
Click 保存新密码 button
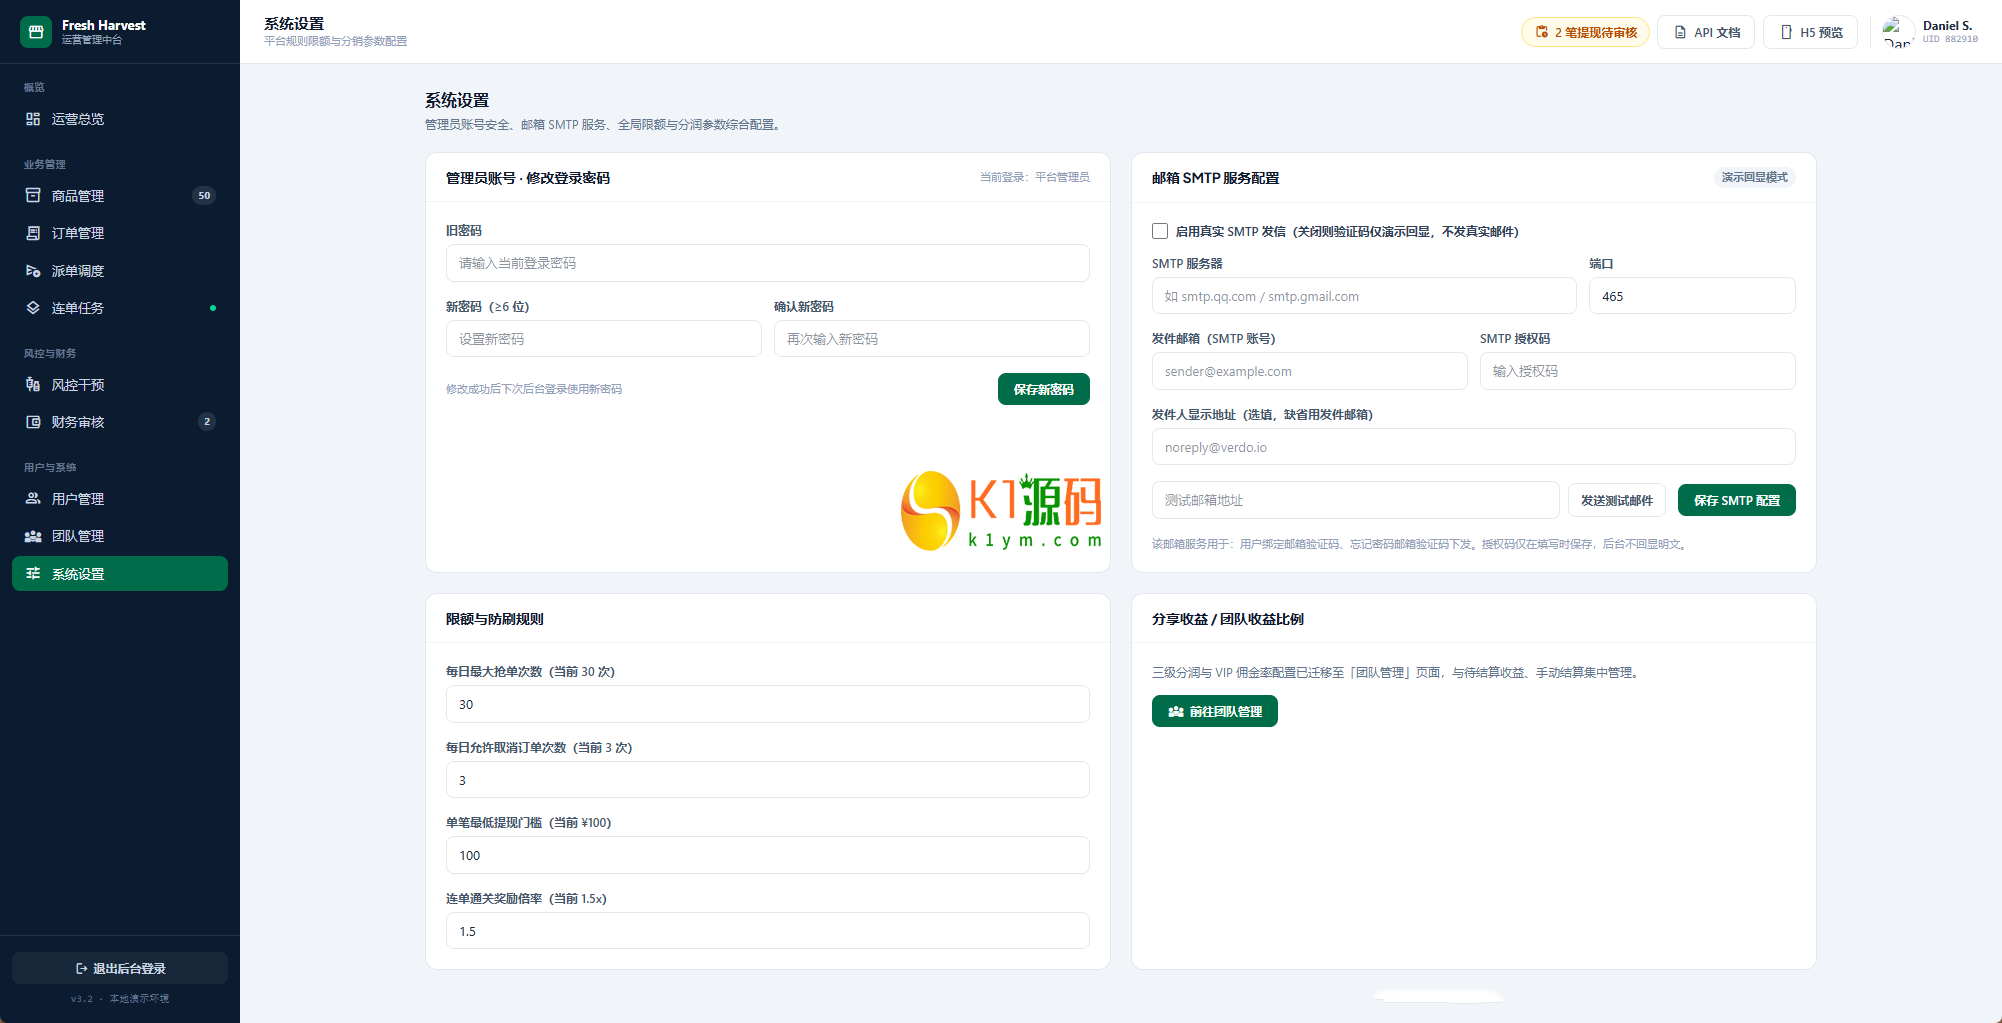point(1043,389)
